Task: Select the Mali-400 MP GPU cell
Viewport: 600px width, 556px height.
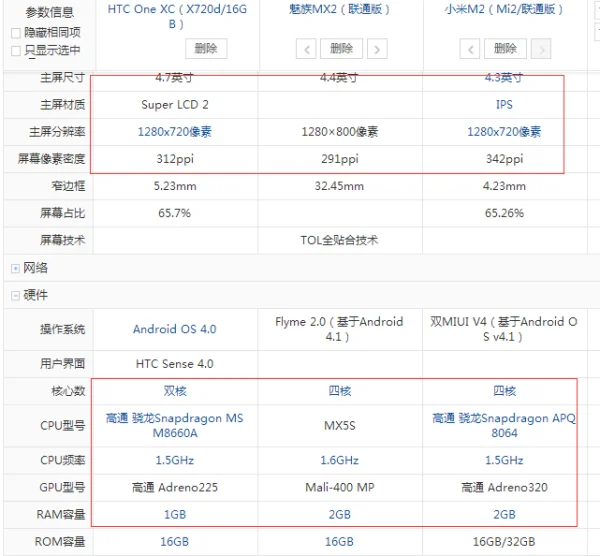Action: click(x=339, y=487)
